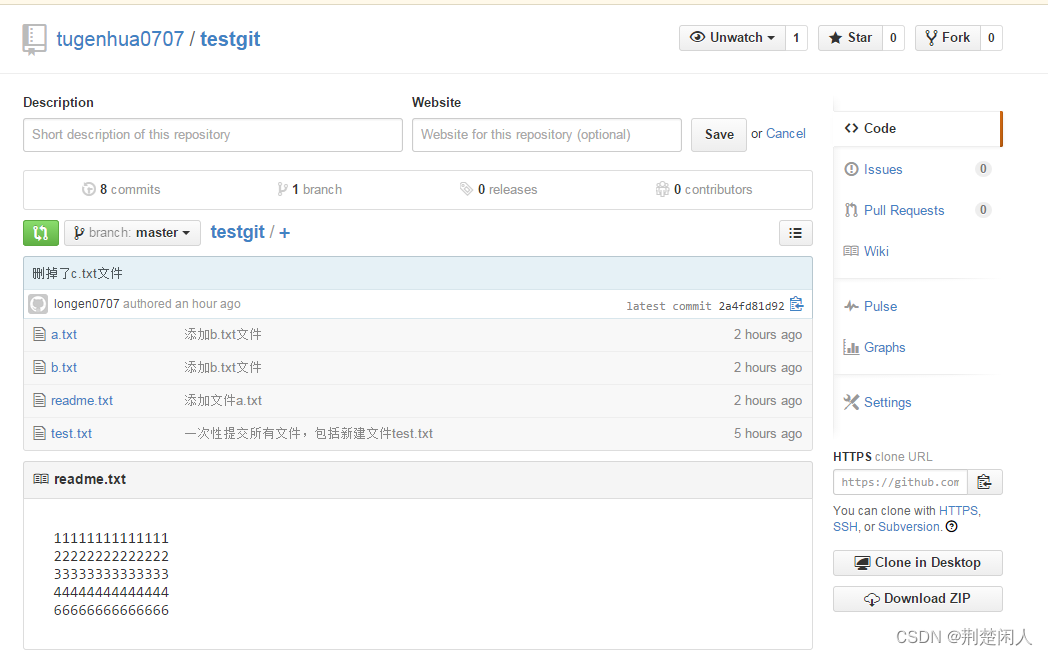The height and width of the screenshot is (655, 1048).
Task: Switch clone protocol to SSH
Action: pos(845,527)
